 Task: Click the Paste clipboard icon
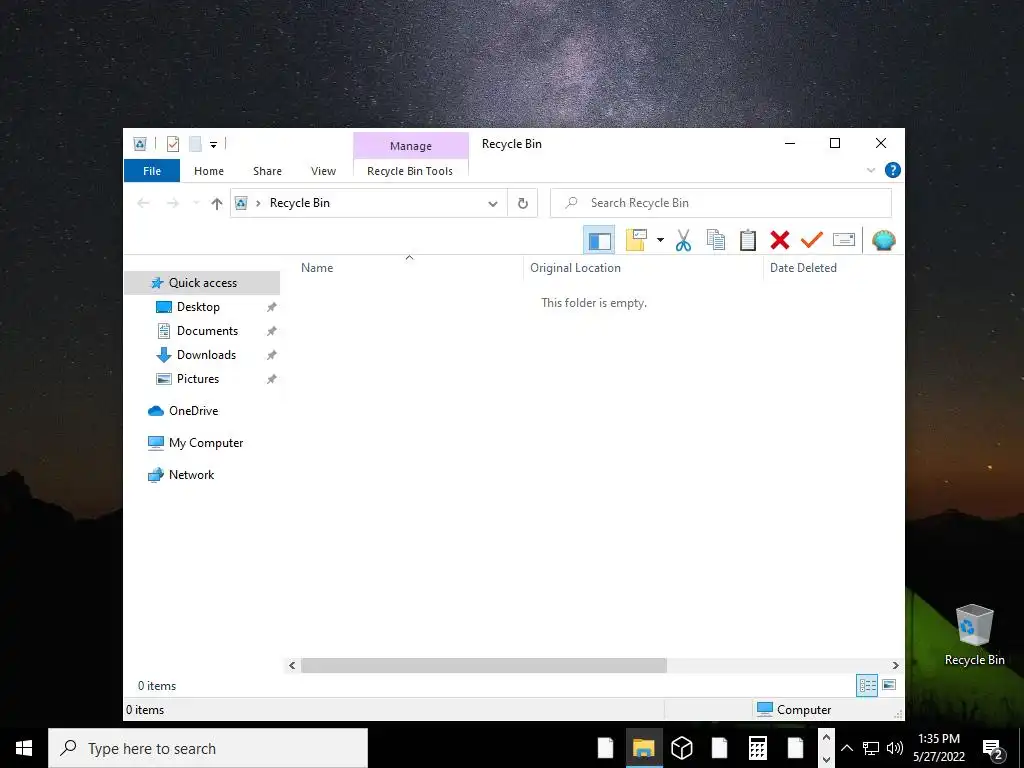coord(748,240)
